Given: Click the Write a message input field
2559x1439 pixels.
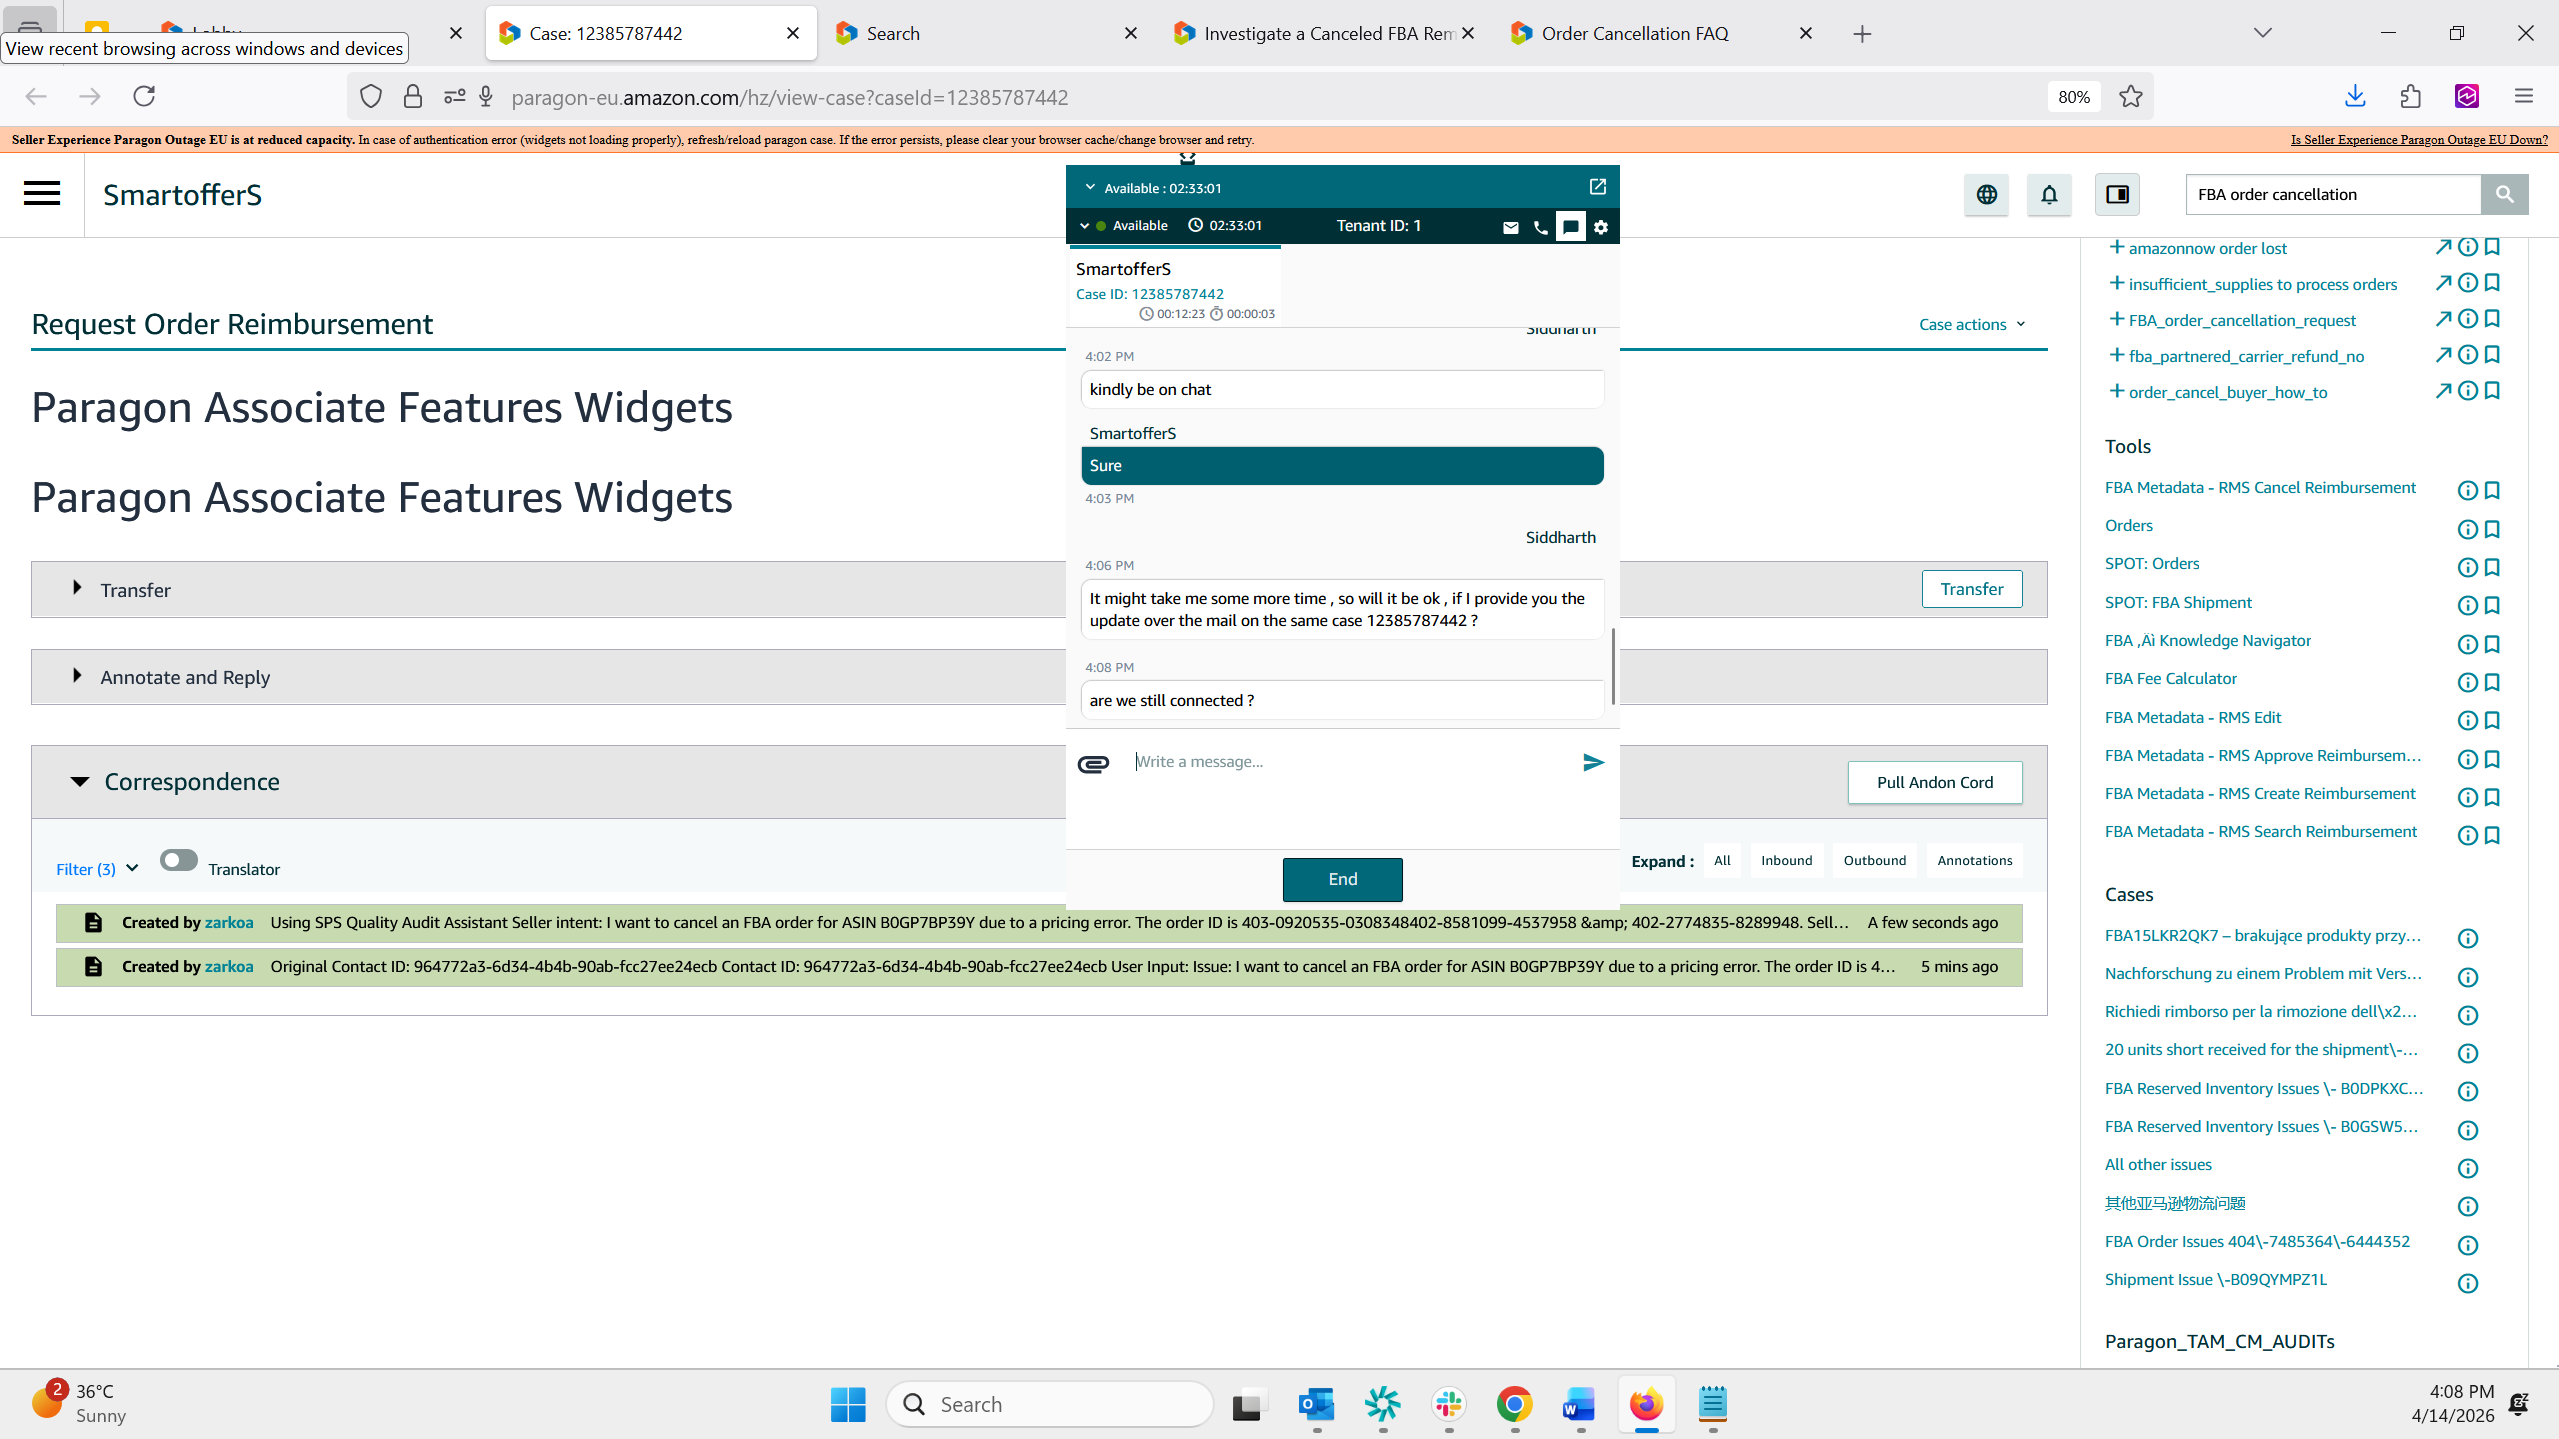Looking at the screenshot, I should coord(1350,762).
